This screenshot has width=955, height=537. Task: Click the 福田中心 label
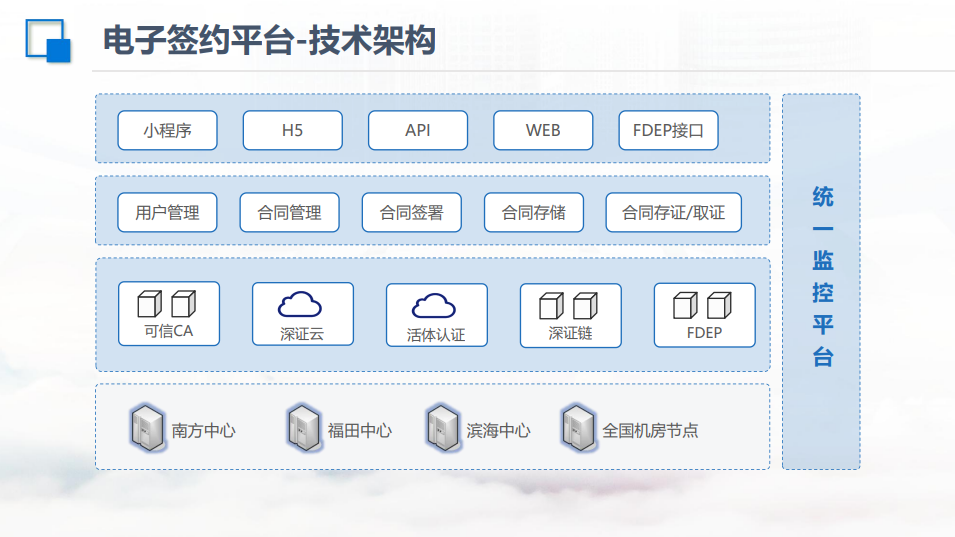(360, 430)
